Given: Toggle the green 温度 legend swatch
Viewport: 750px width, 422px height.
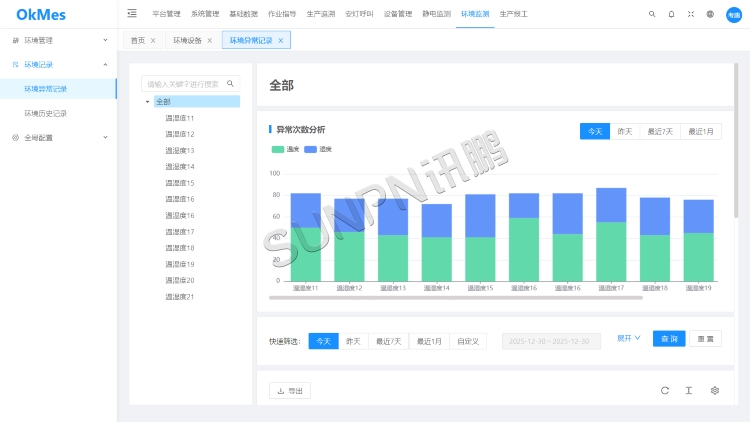Looking at the screenshot, I should click(x=278, y=149).
